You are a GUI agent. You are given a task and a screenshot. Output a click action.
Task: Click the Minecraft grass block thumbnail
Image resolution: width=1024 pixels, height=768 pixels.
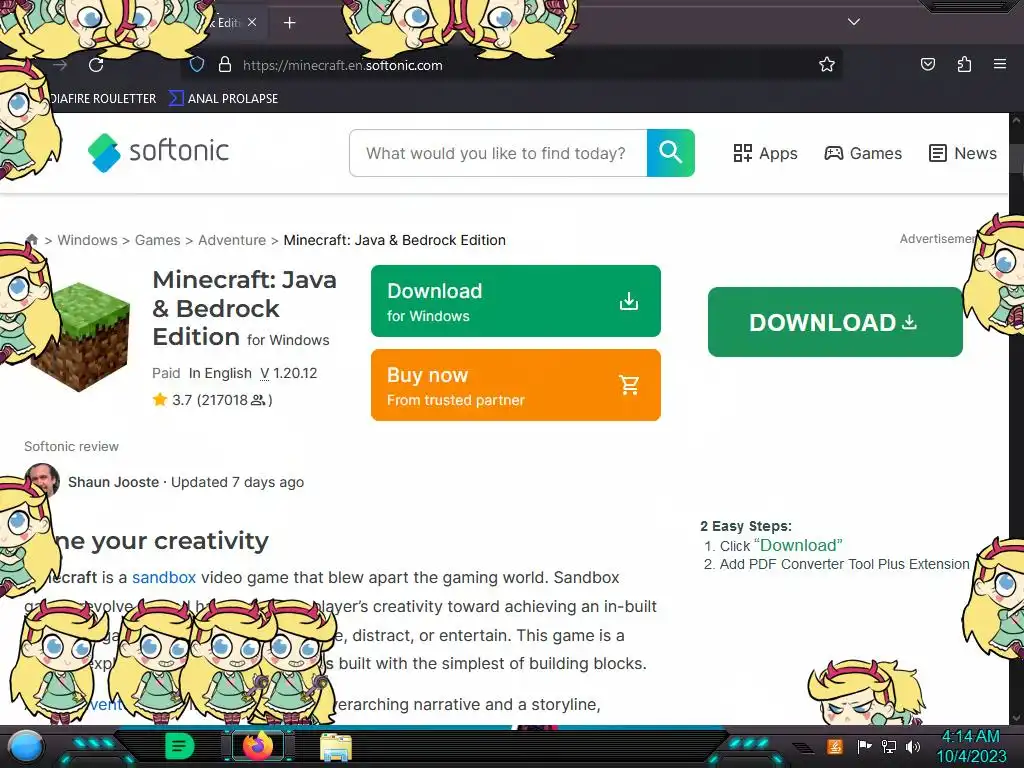[80, 336]
